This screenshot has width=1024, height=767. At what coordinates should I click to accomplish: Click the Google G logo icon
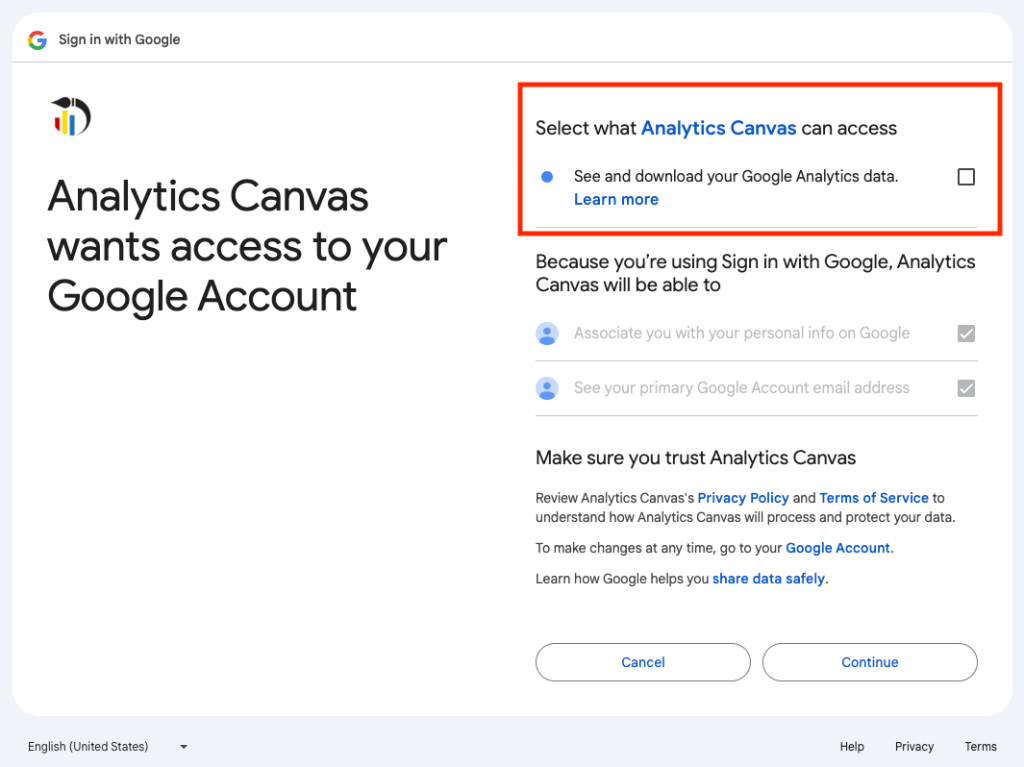[37, 40]
